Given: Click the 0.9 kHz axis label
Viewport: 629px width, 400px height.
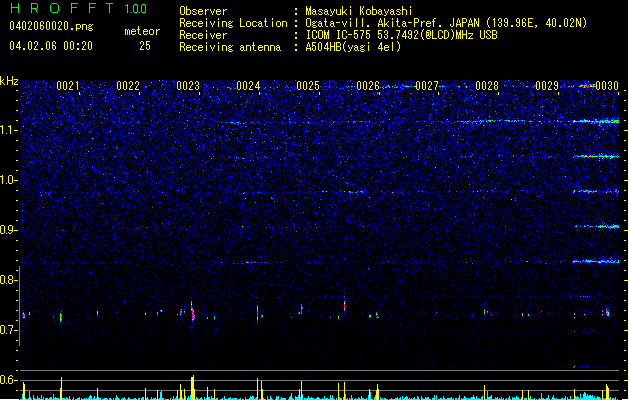Looking at the screenshot, I should 9,230.
